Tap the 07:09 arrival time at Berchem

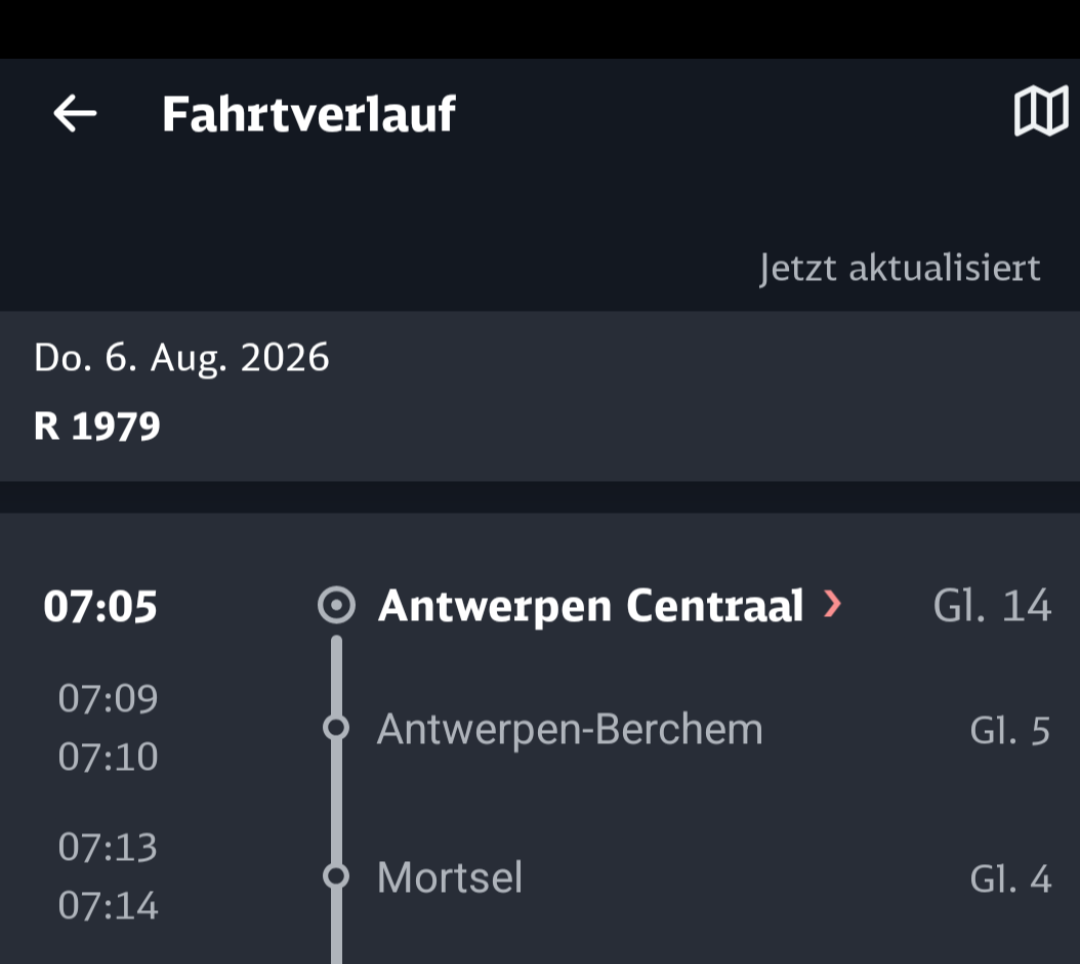click(x=108, y=698)
